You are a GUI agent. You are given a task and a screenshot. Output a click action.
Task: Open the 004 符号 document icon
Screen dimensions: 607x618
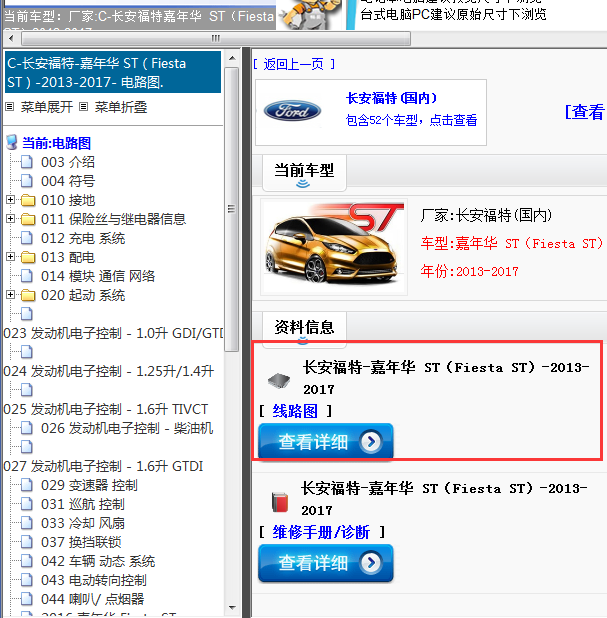(27, 181)
